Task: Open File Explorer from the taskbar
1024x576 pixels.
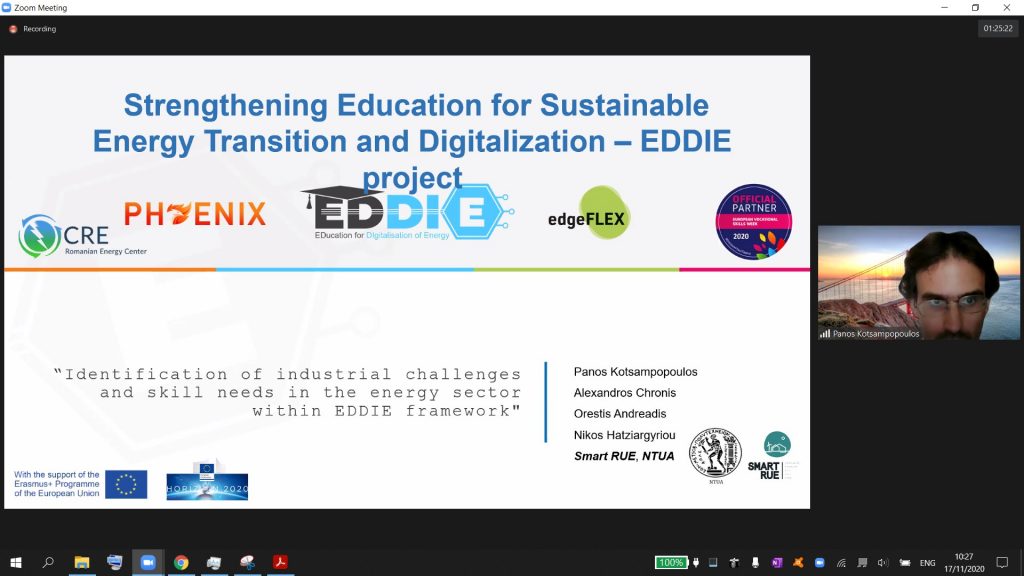Action: tap(82, 563)
